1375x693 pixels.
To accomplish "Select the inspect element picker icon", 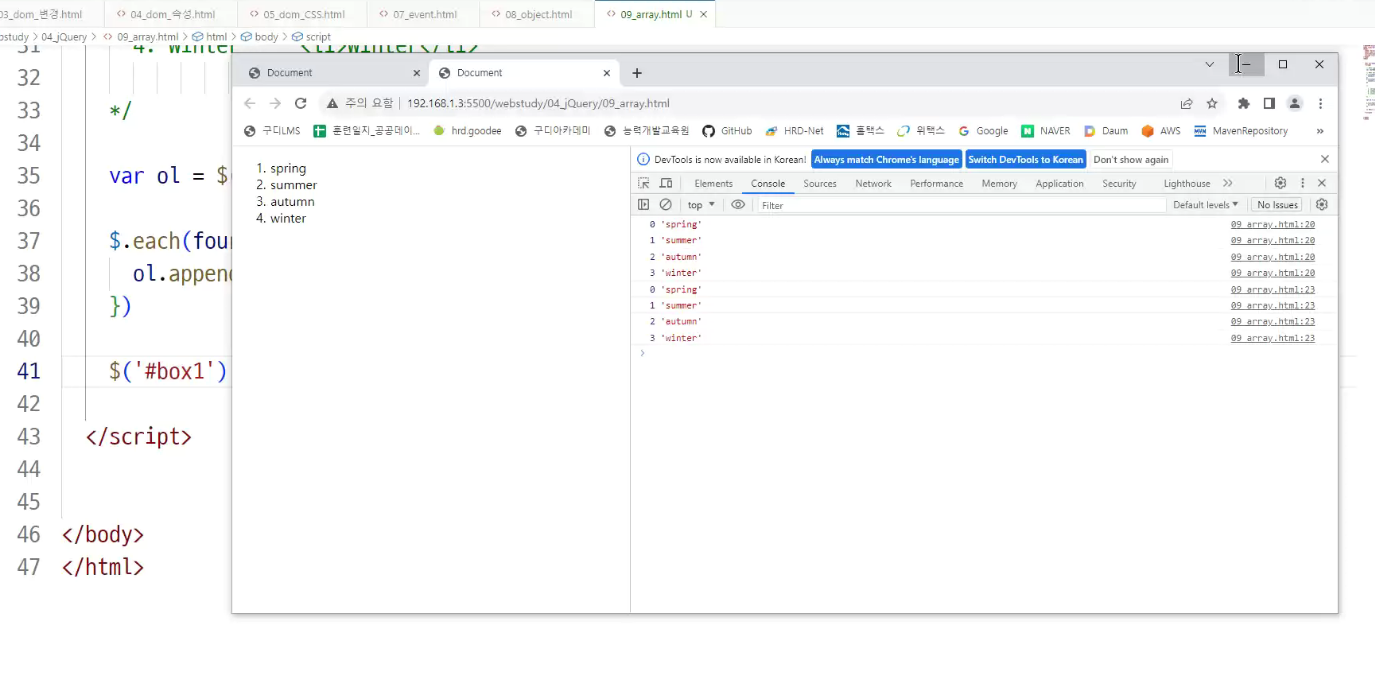I will (x=644, y=183).
